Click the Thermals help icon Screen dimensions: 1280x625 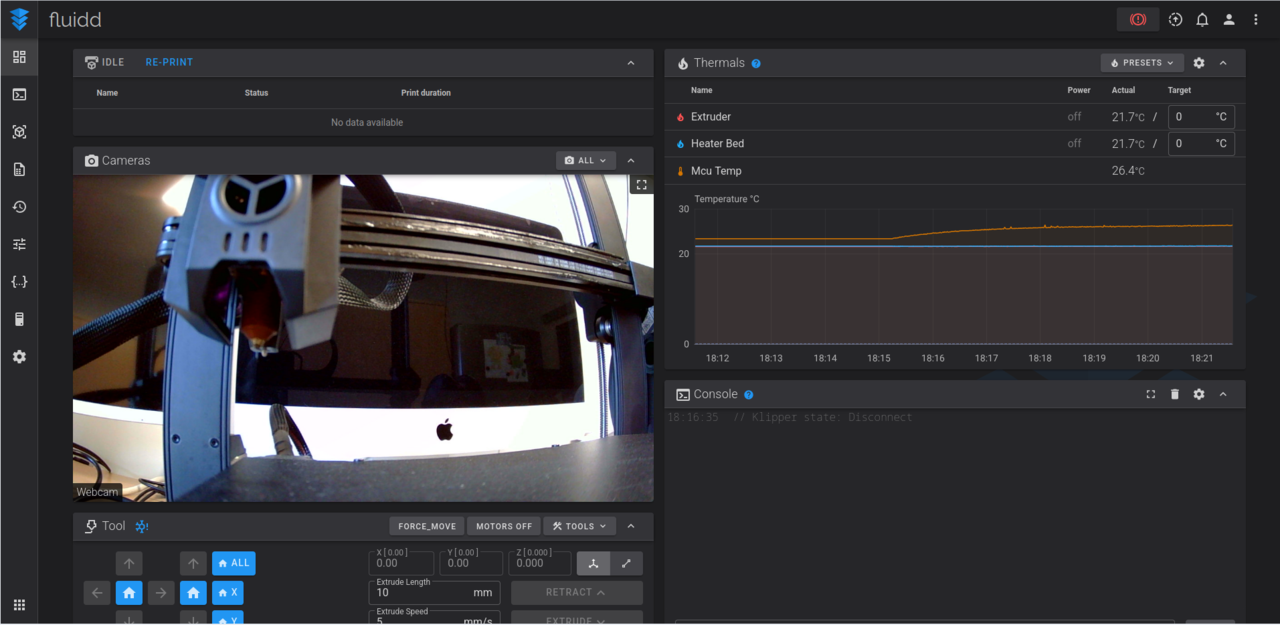756,63
